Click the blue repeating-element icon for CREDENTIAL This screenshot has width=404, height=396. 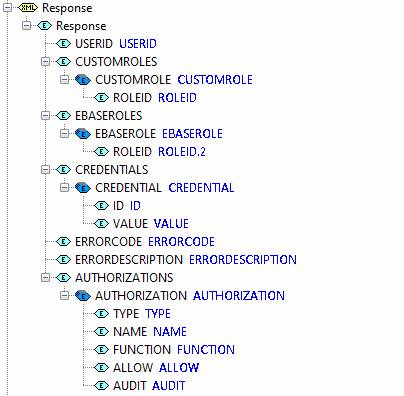83,188
